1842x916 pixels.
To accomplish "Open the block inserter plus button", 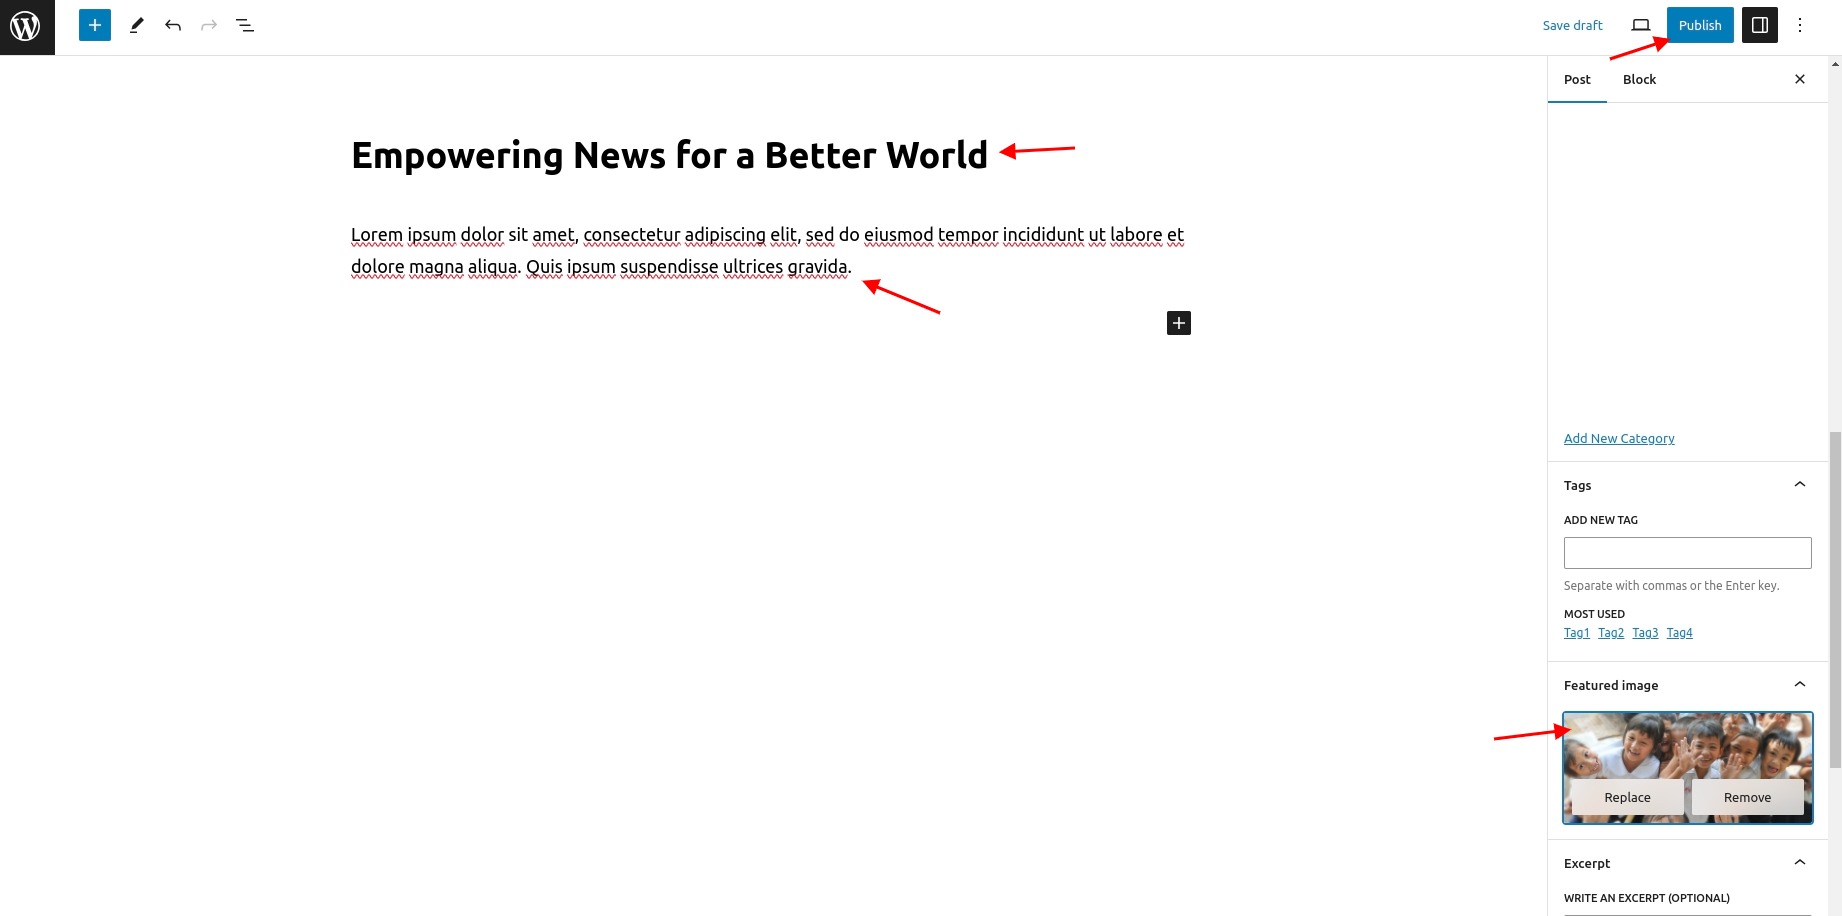I will (95, 25).
